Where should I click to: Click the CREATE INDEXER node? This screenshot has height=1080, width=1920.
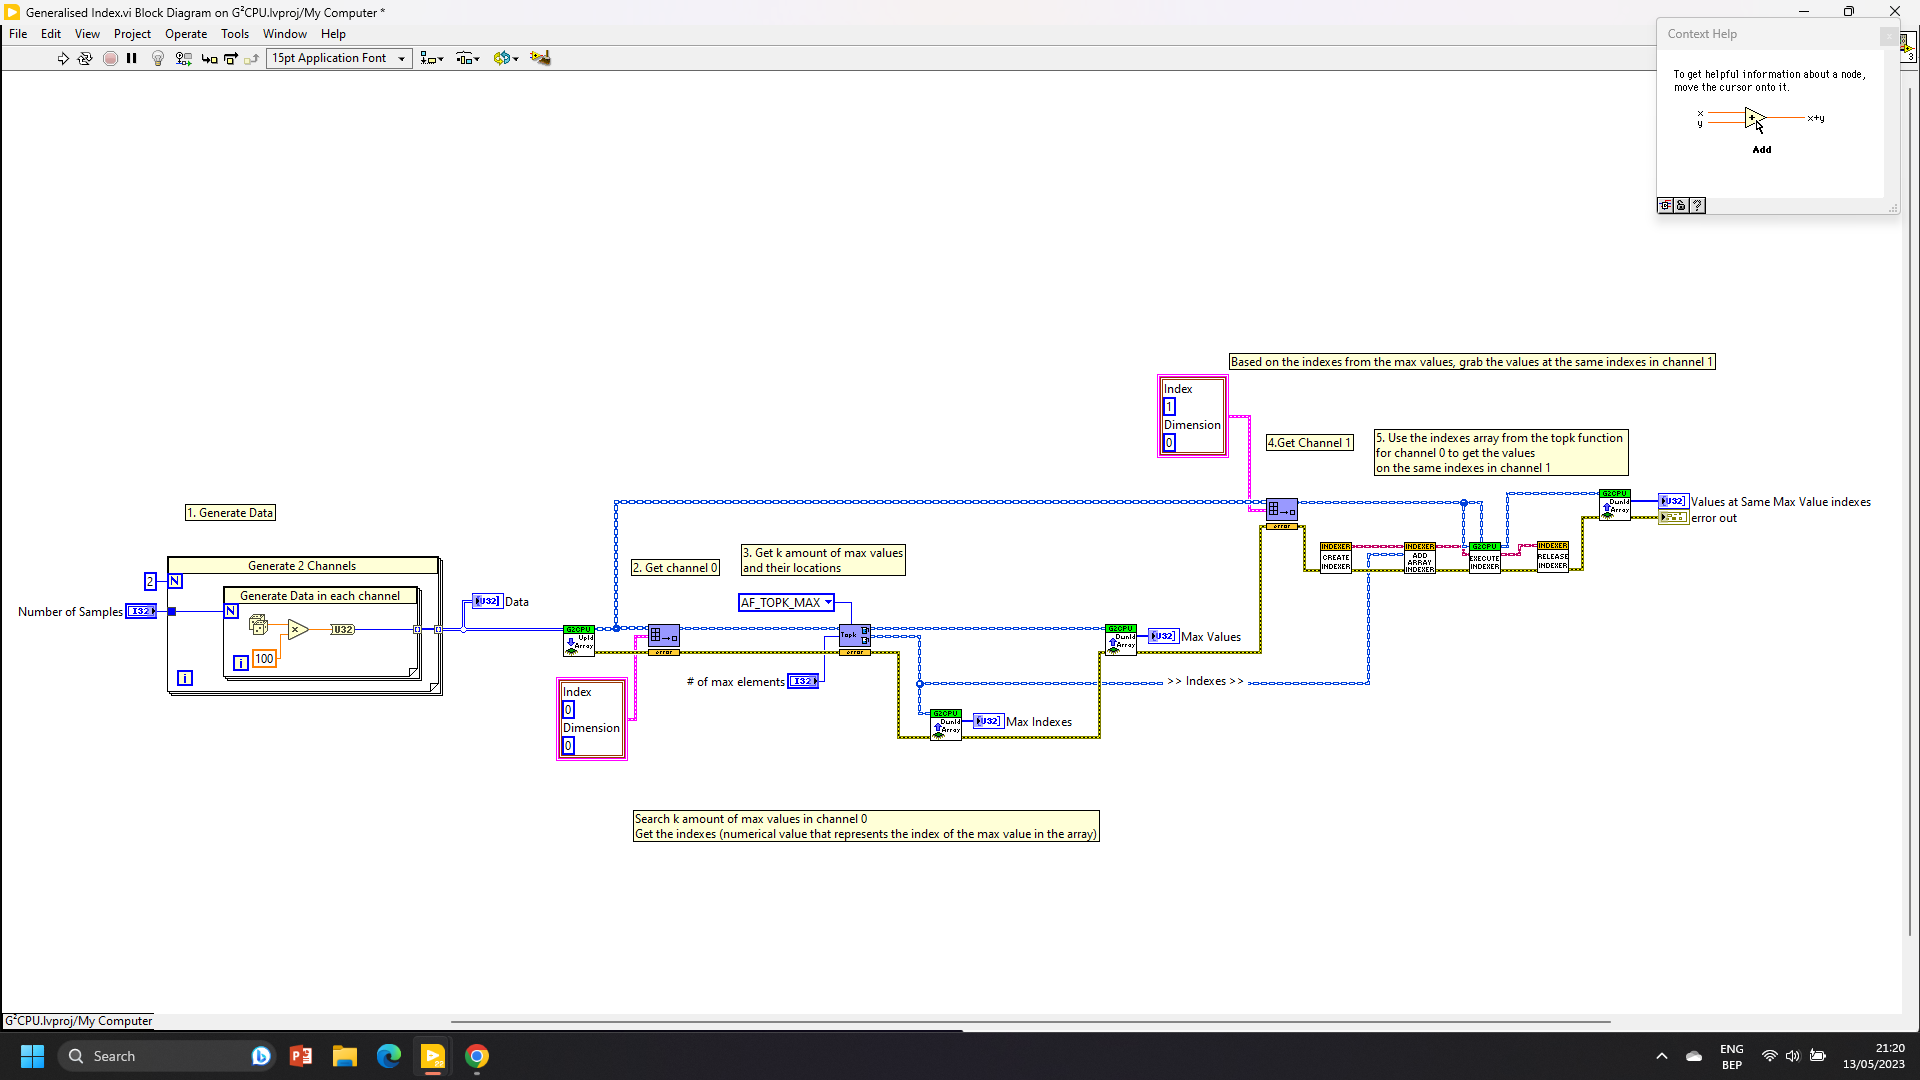pyautogui.click(x=1335, y=557)
